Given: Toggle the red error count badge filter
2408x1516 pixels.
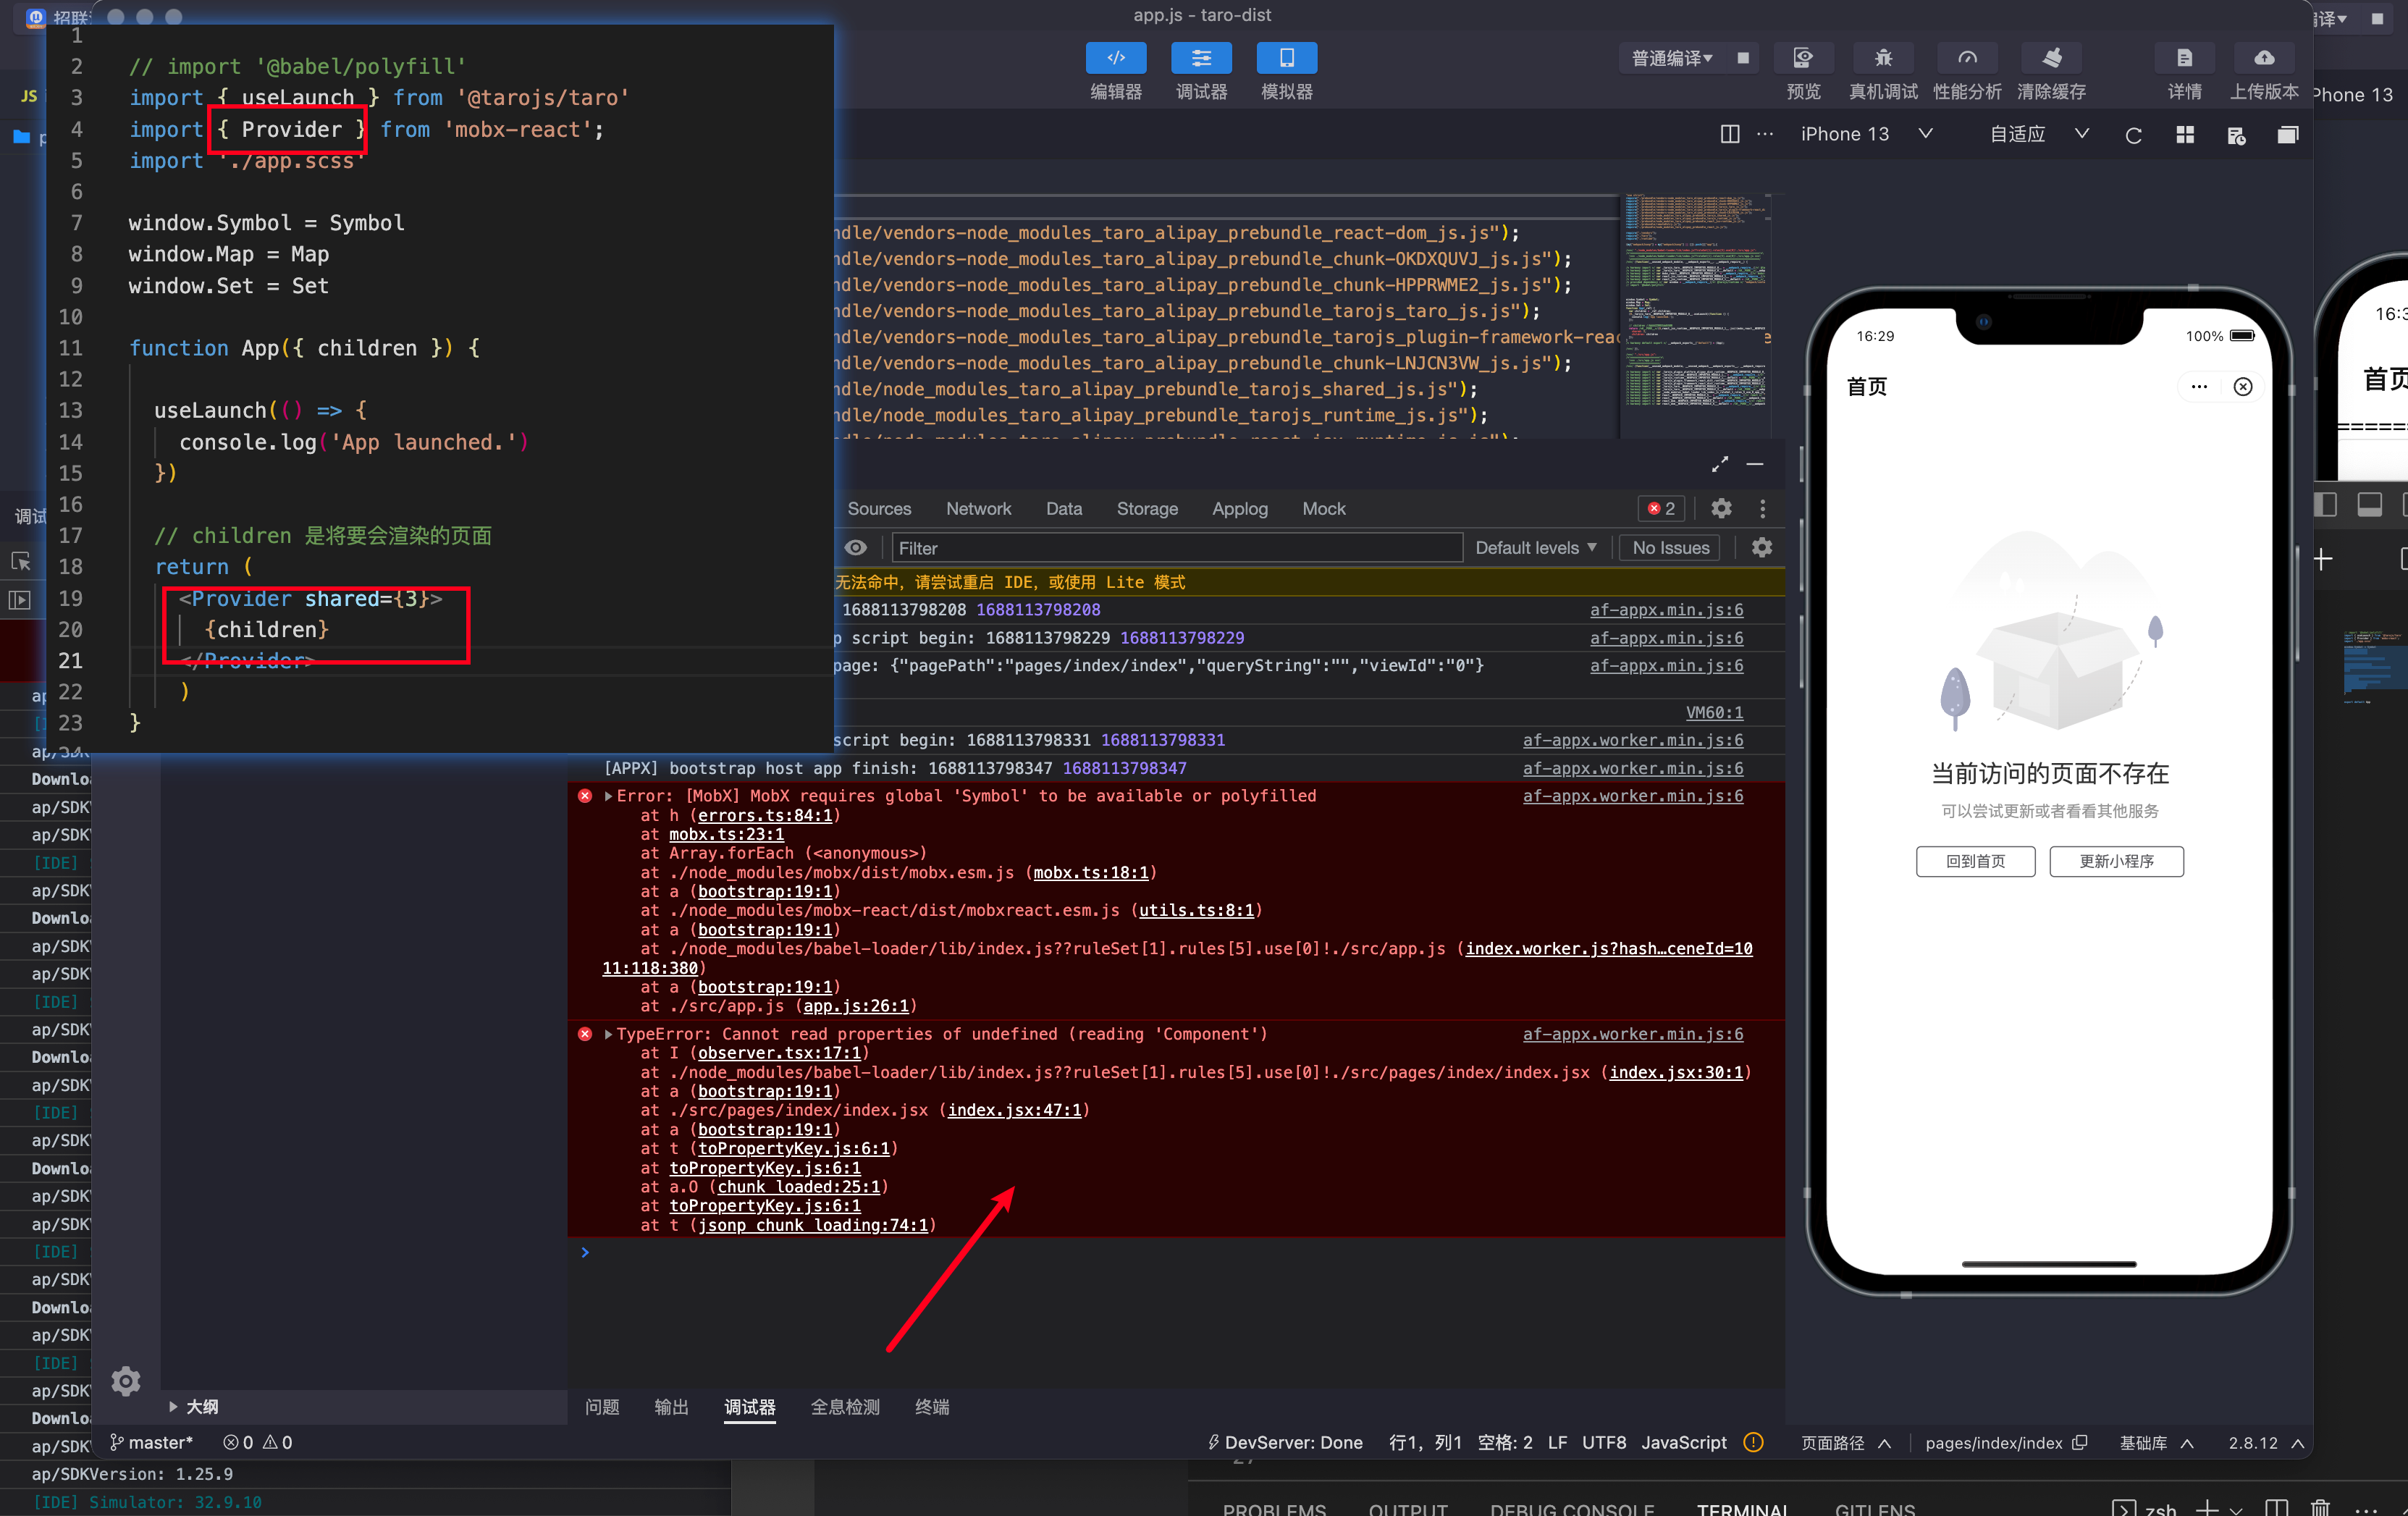Looking at the screenshot, I should [1660, 509].
